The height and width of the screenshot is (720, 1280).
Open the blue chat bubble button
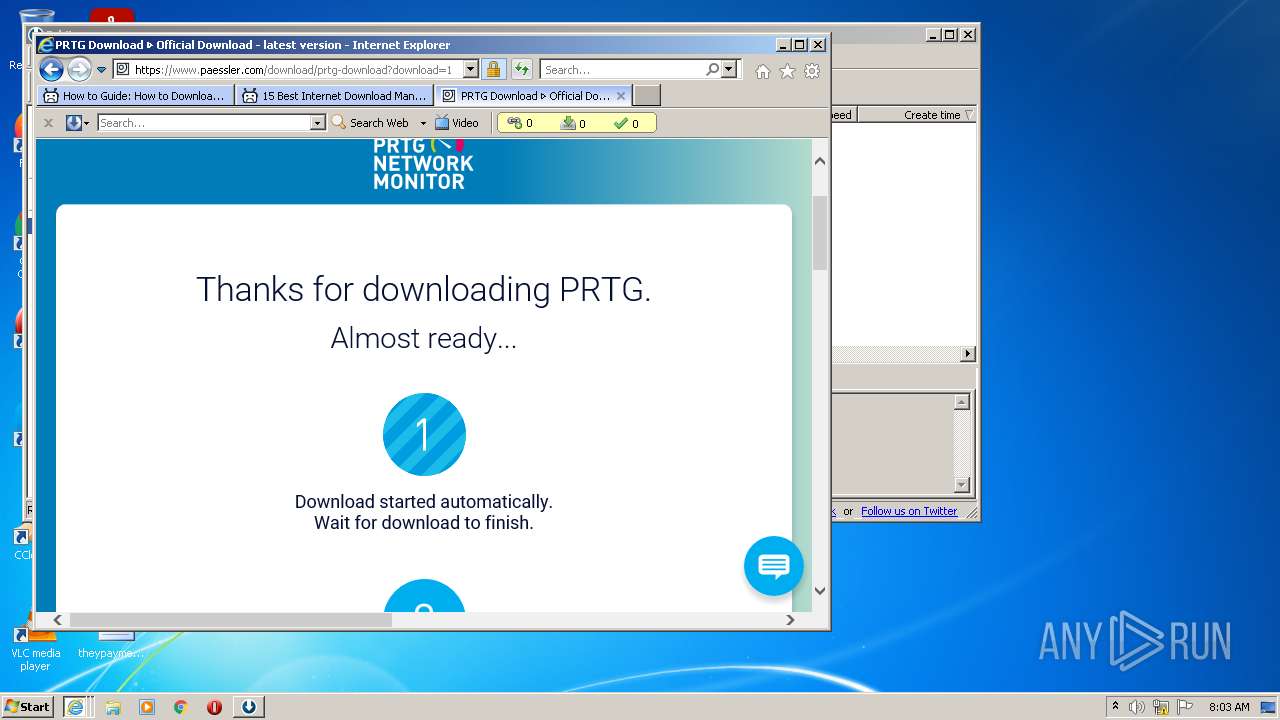click(774, 566)
